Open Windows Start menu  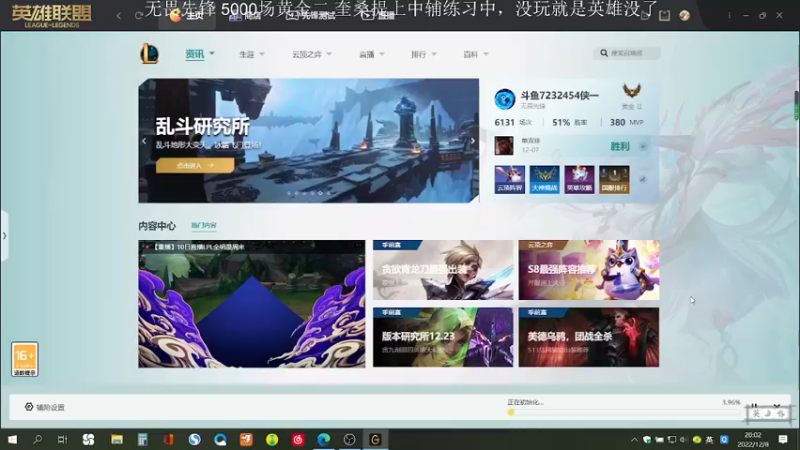(12, 439)
